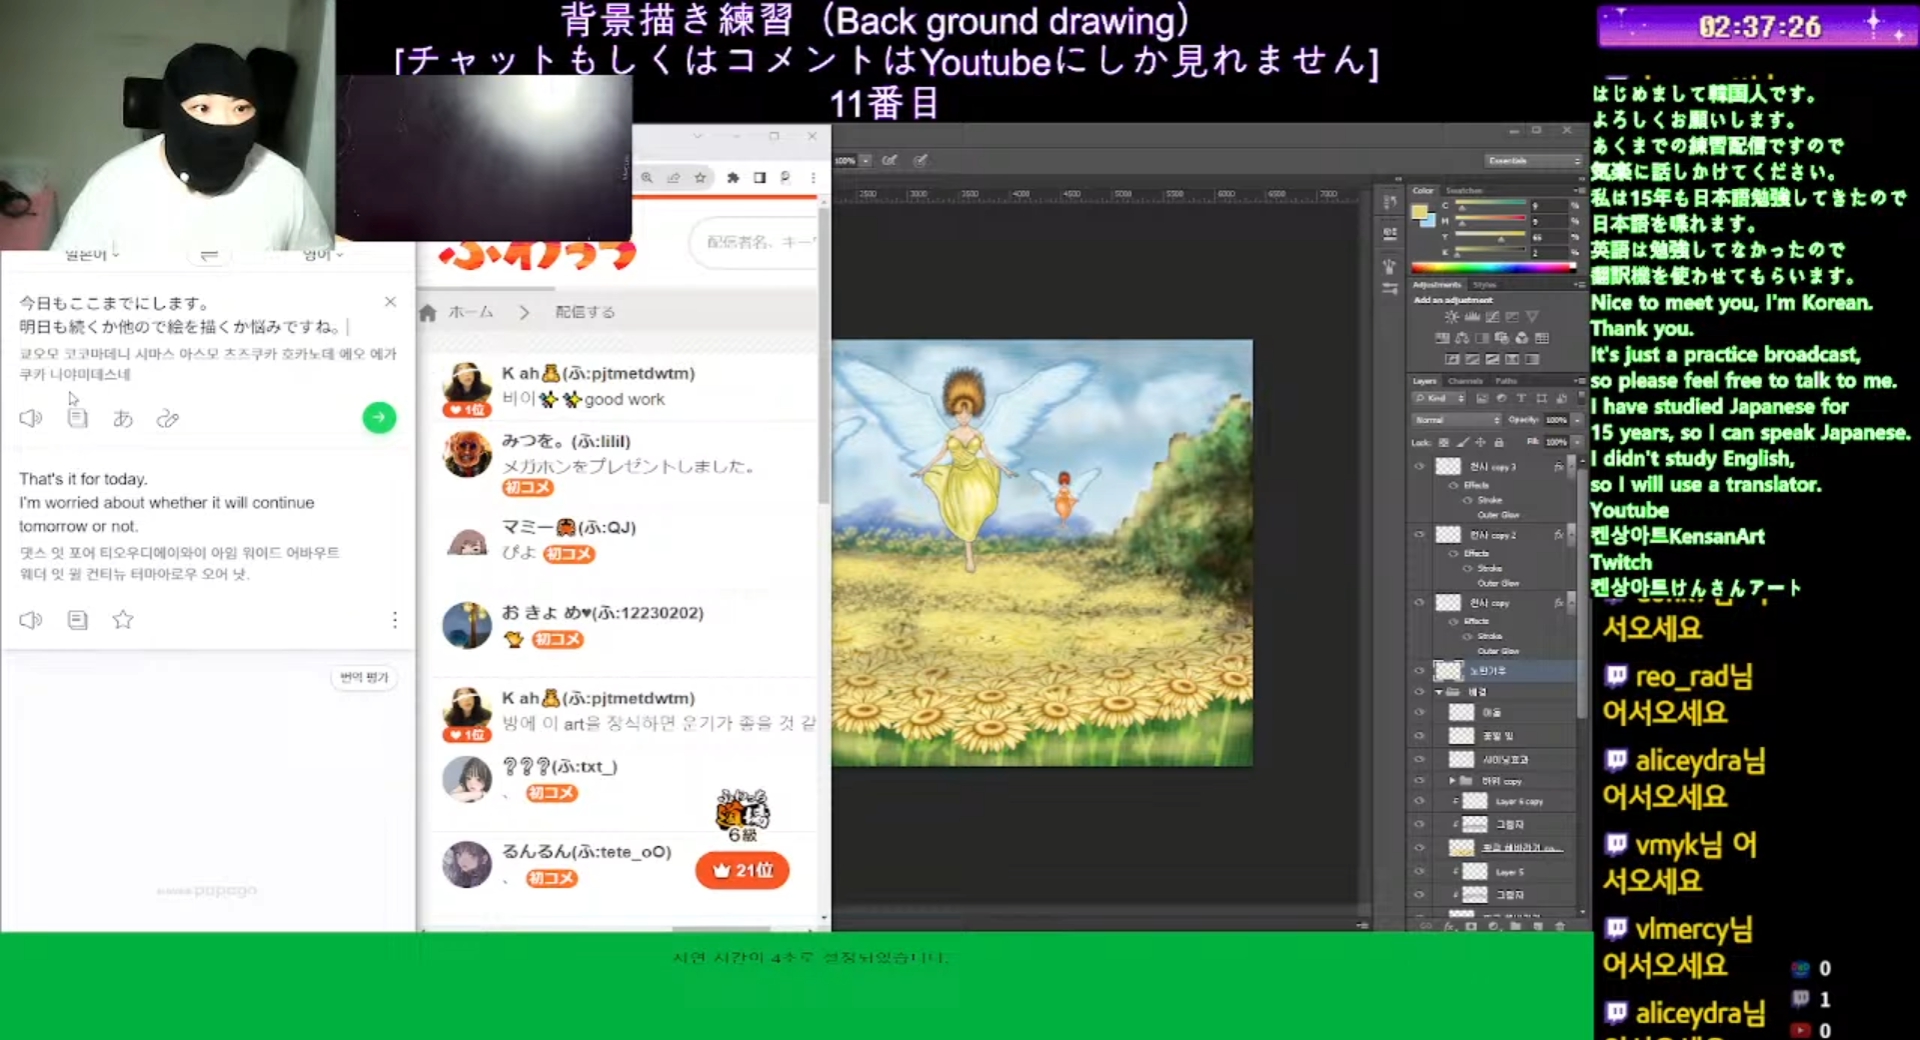Screen dimensions: 1920x1040
Task: Click the 번역 평가 button in Papago
Action: click(x=364, y=677)
